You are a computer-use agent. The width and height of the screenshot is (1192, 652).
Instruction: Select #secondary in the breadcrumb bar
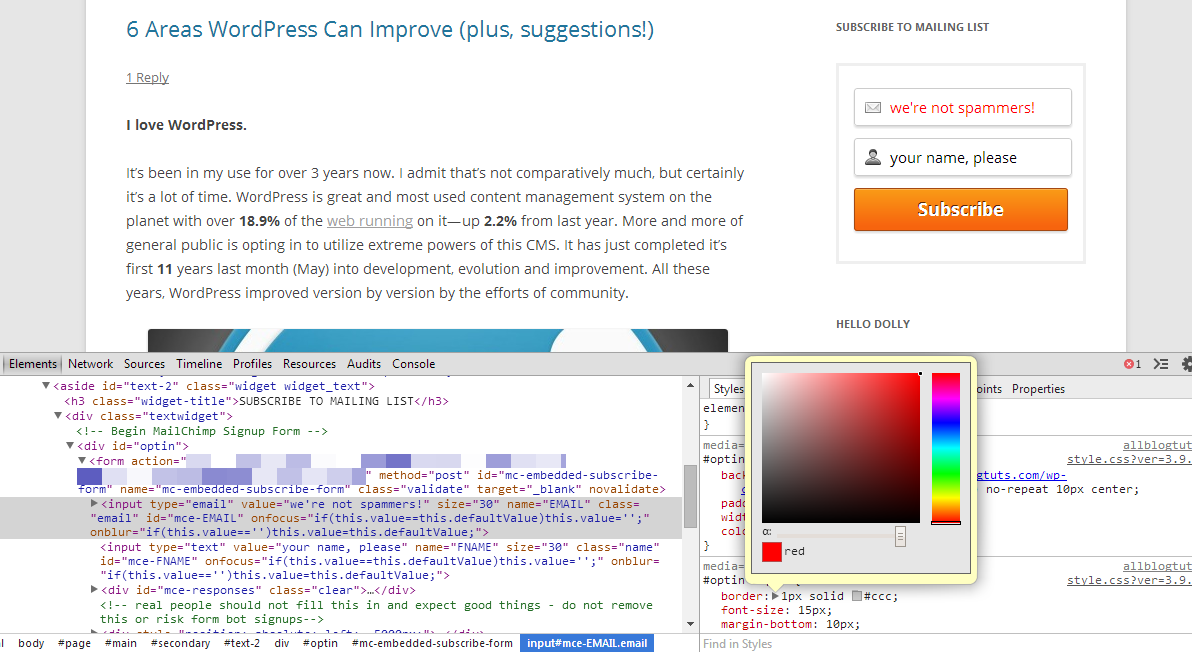point(180,643)
